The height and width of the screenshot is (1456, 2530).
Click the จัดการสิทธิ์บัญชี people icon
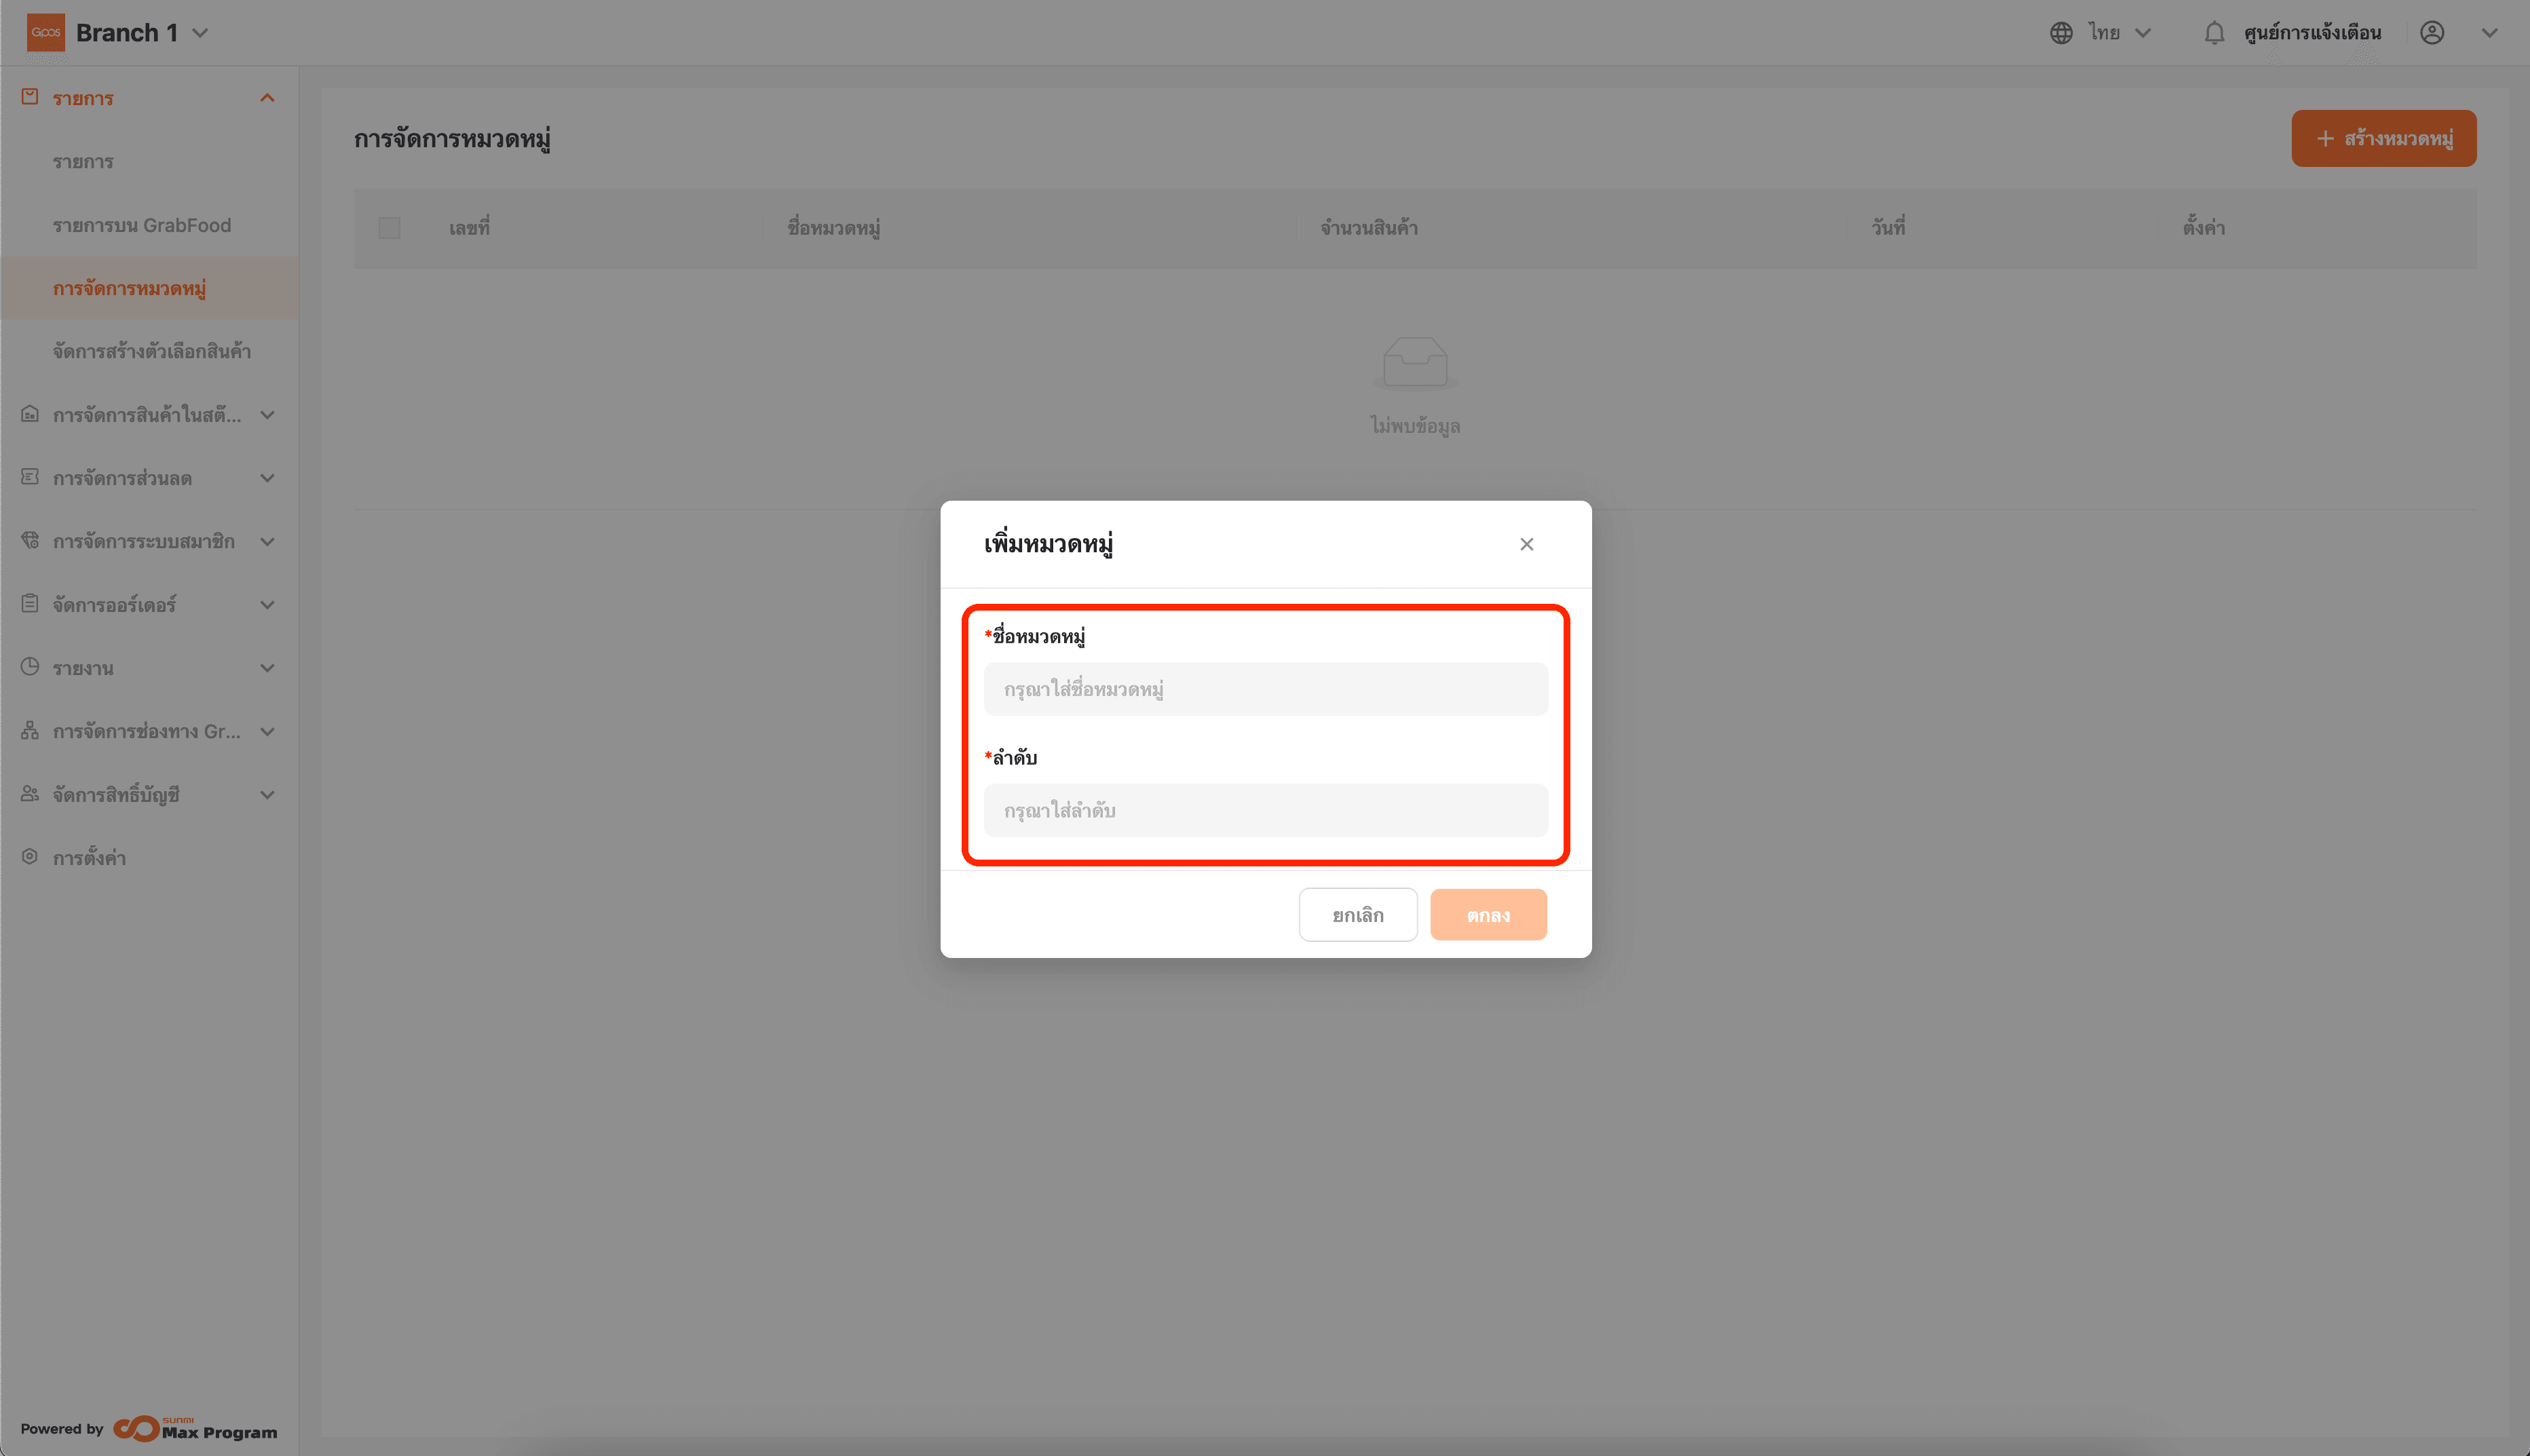[30, 794]
